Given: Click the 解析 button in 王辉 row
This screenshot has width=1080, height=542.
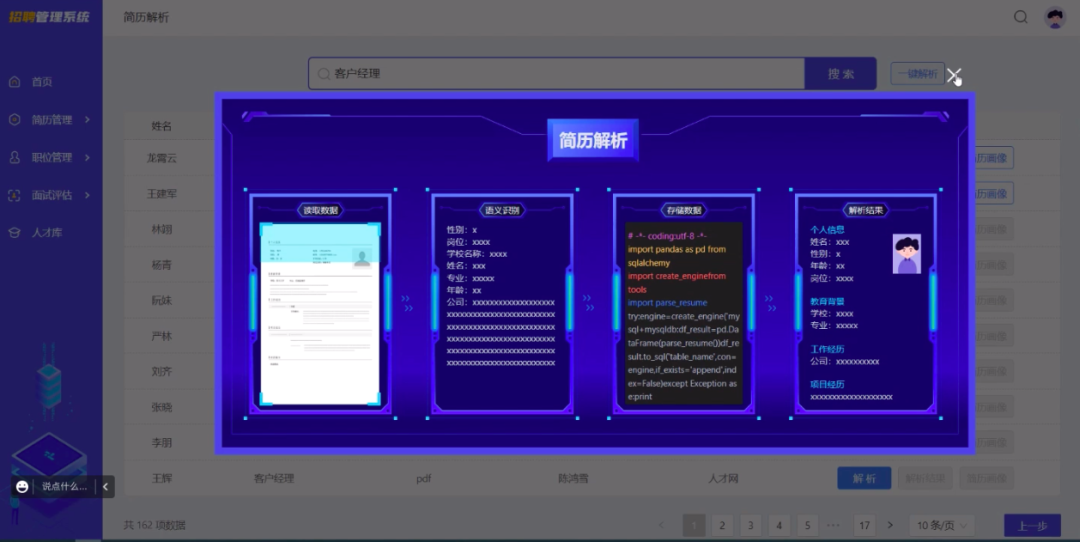Looking at the screenshot, I should tap(864, 479).
